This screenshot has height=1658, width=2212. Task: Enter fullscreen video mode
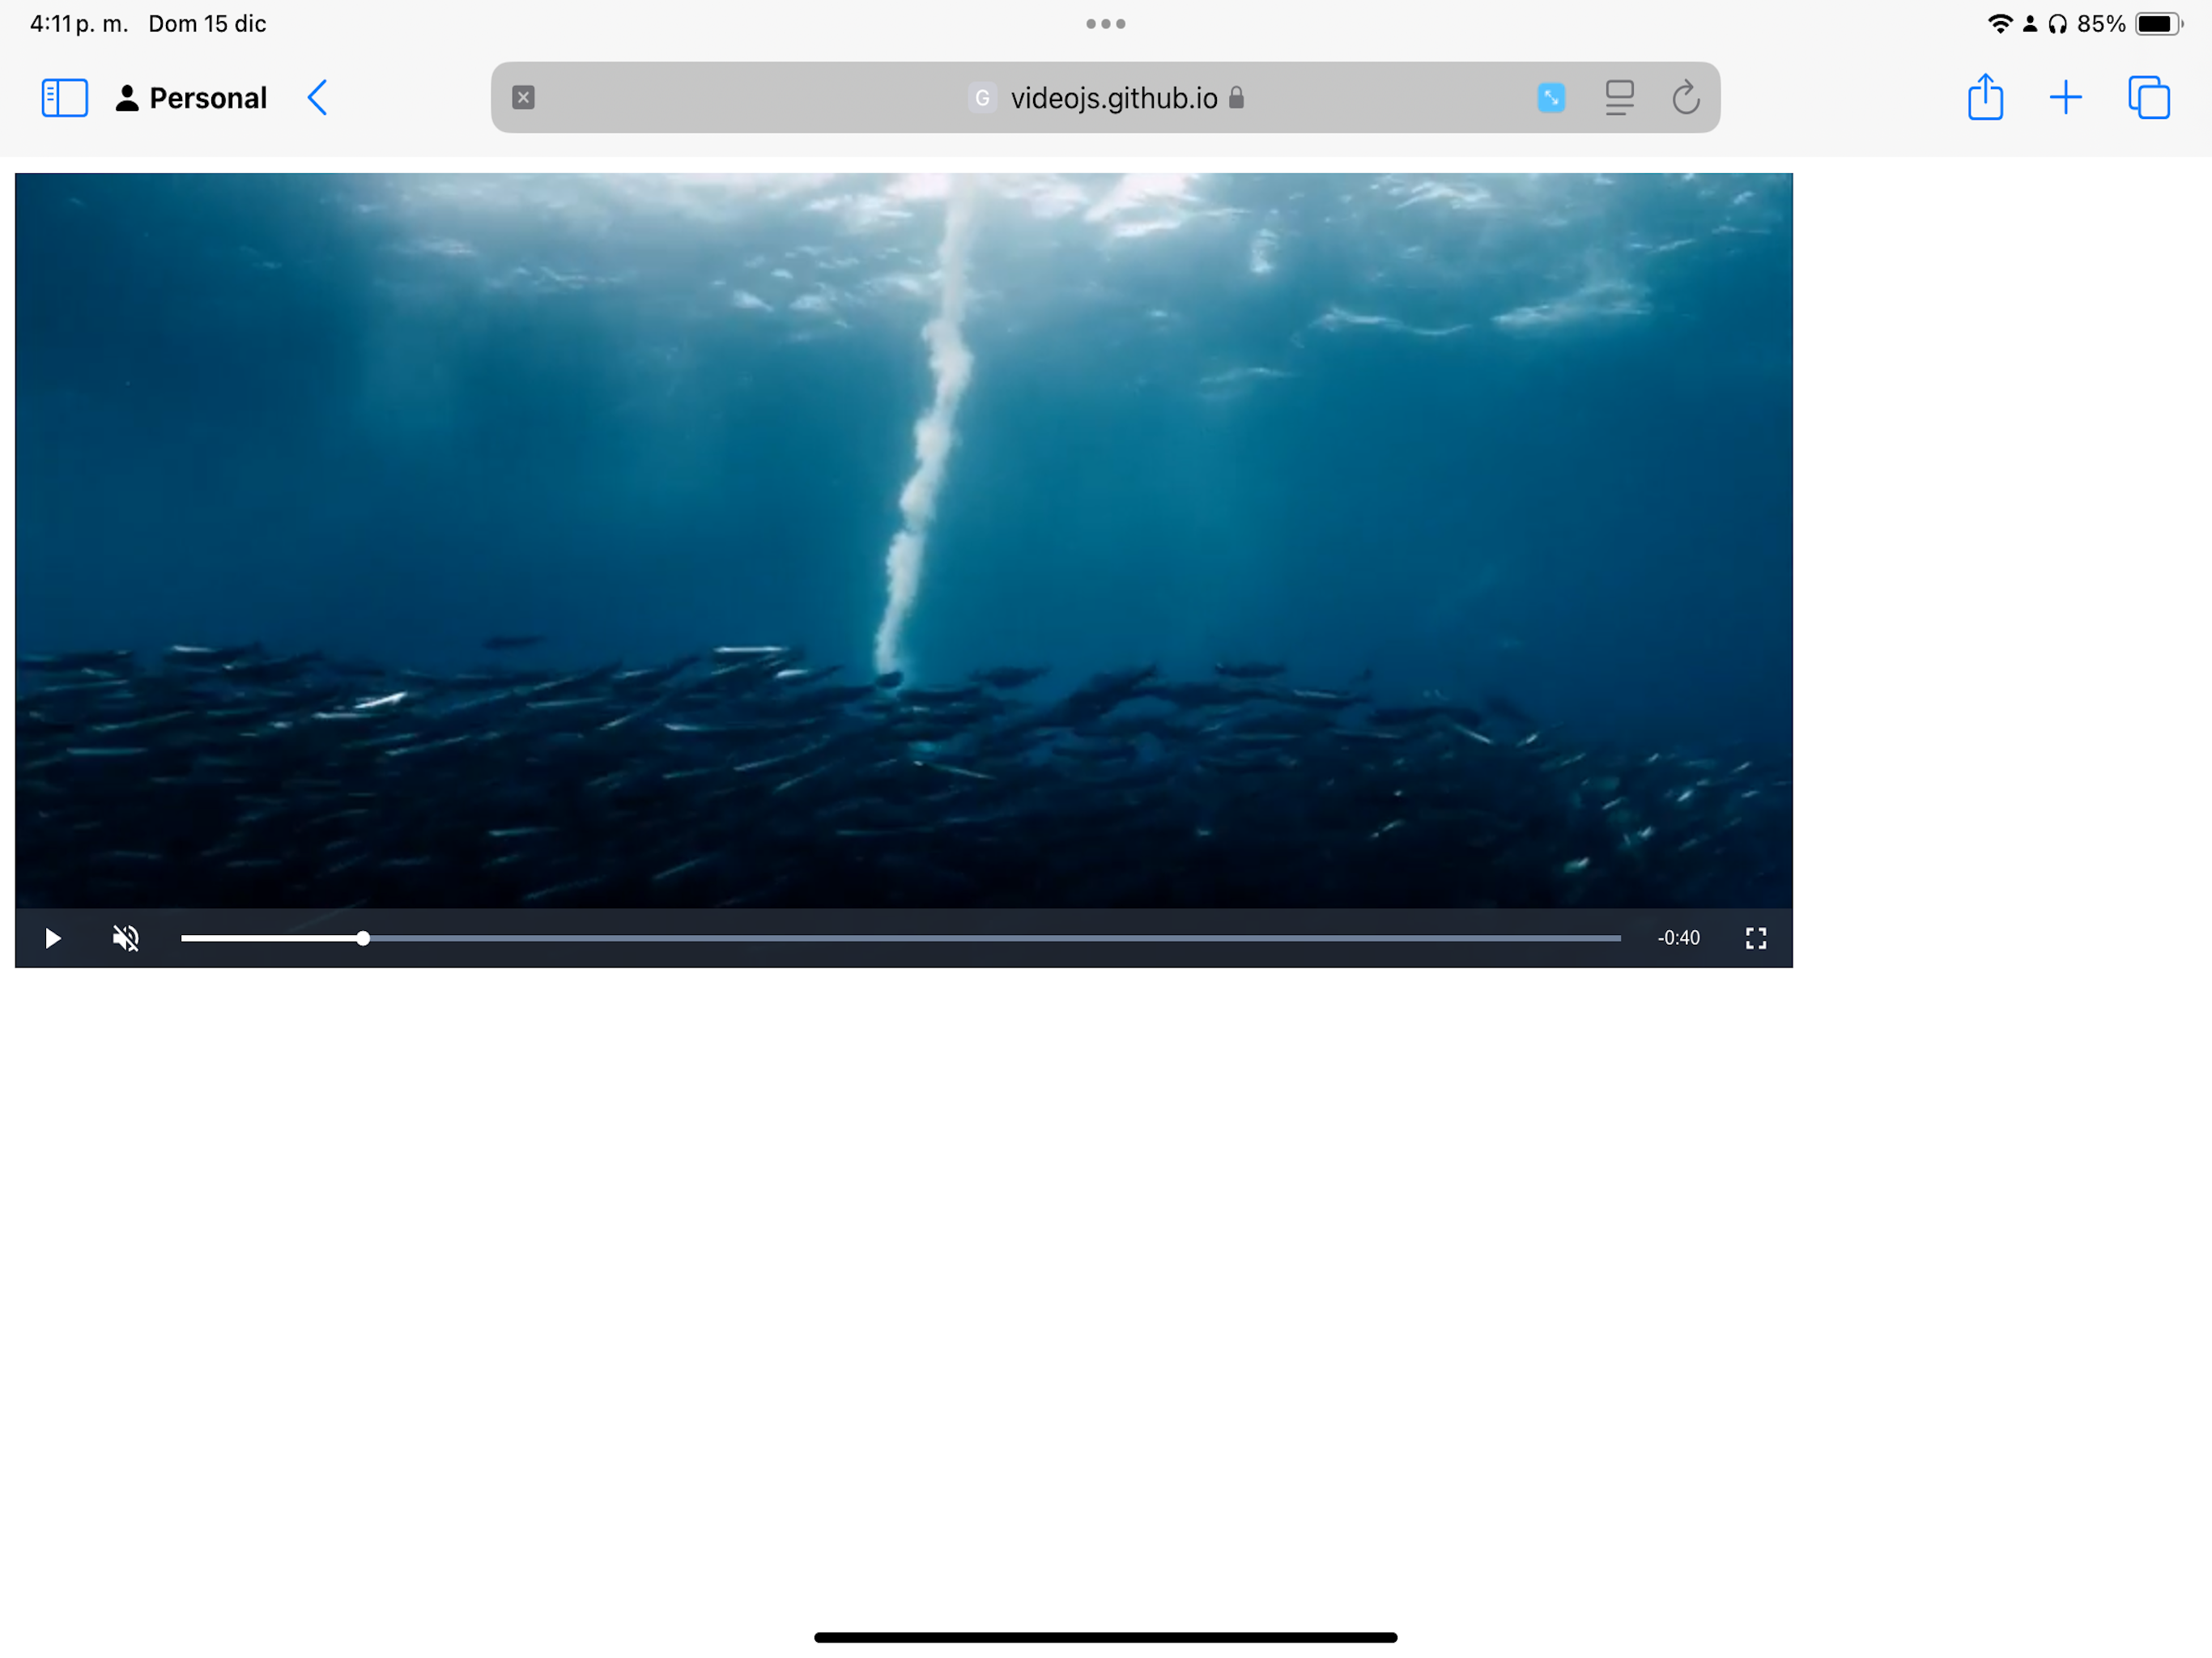(1755, 938)
